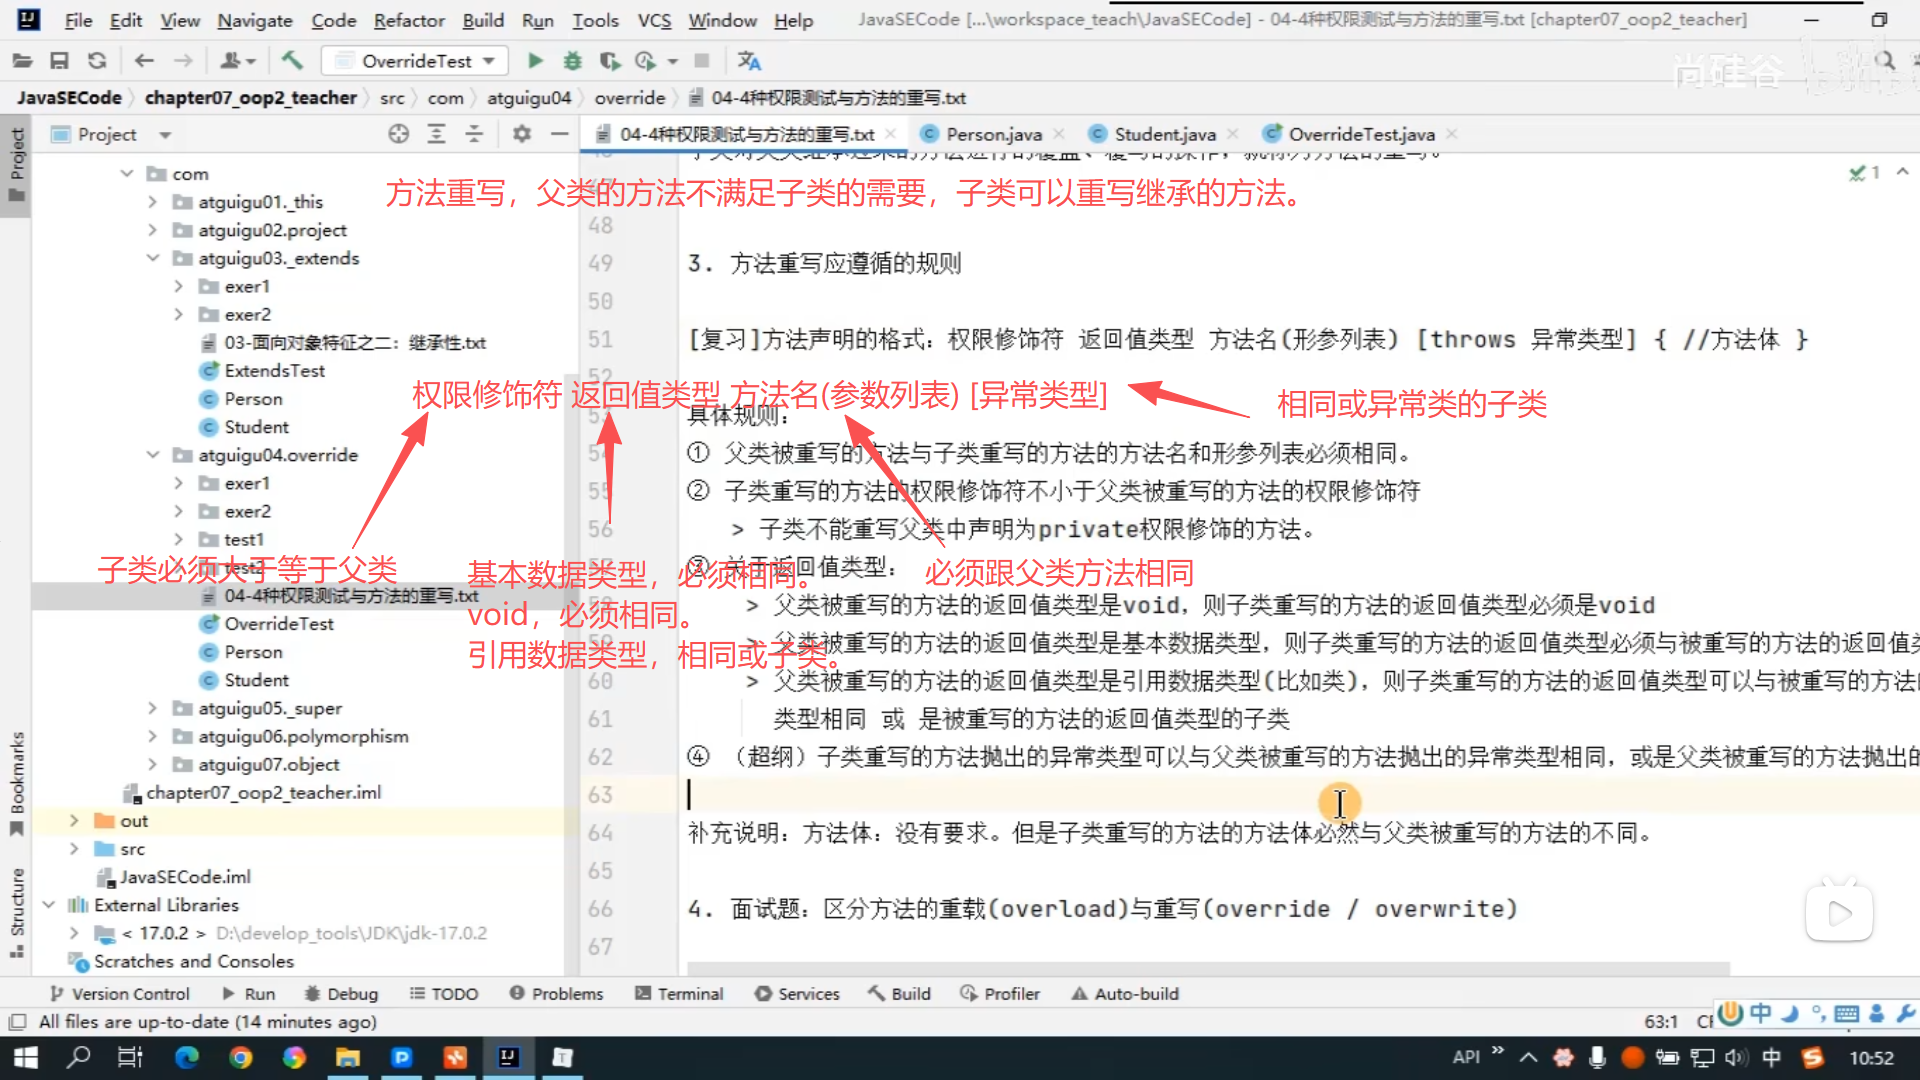
Task: Collapse all in Project panel
Action: click(x=474, y=134)
